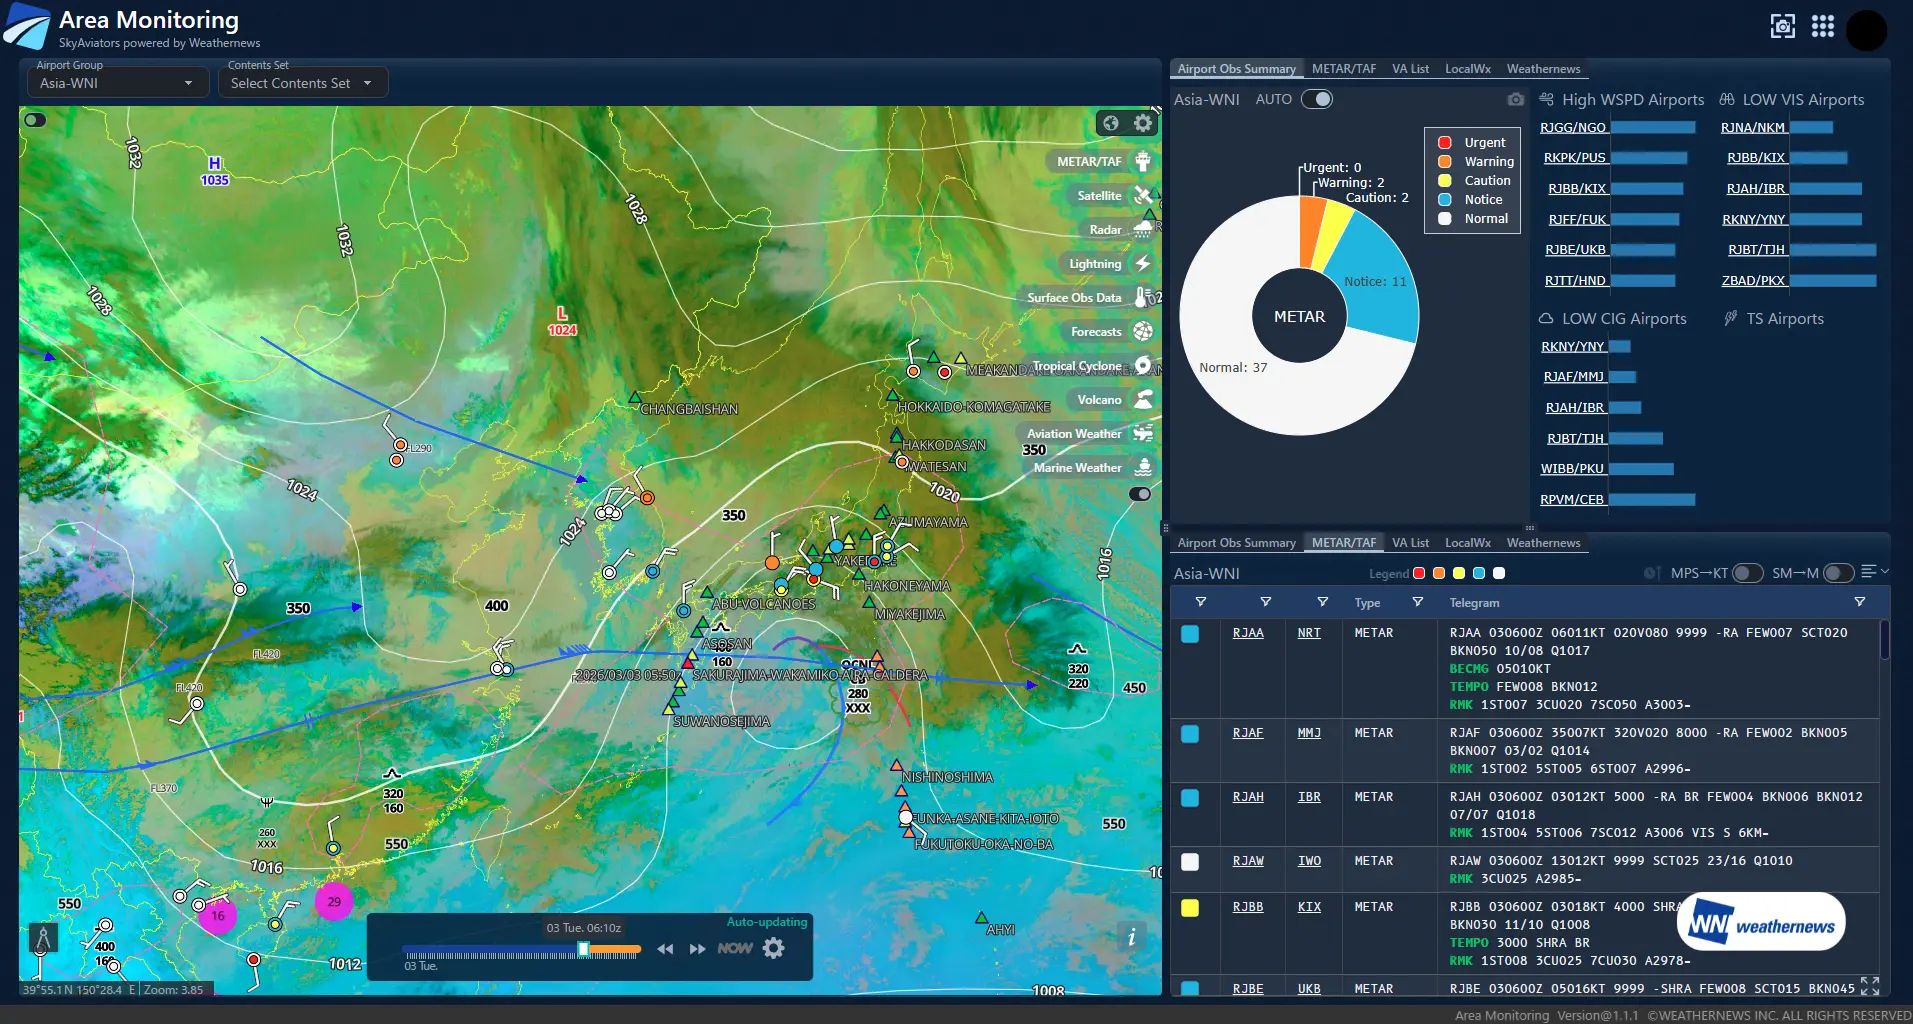Open the Volcano layer icon
The image size is (1913, 1024).
coord(1143,399)
